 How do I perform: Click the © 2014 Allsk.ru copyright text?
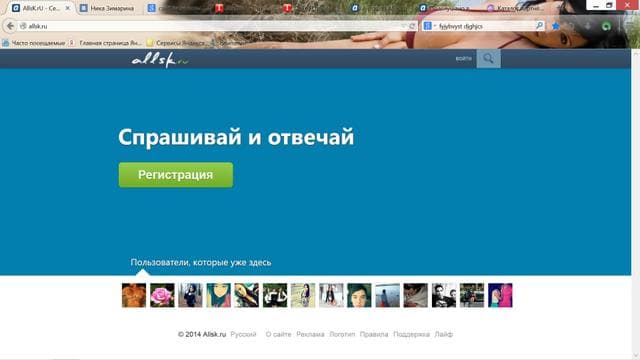[x=202, y=334]
